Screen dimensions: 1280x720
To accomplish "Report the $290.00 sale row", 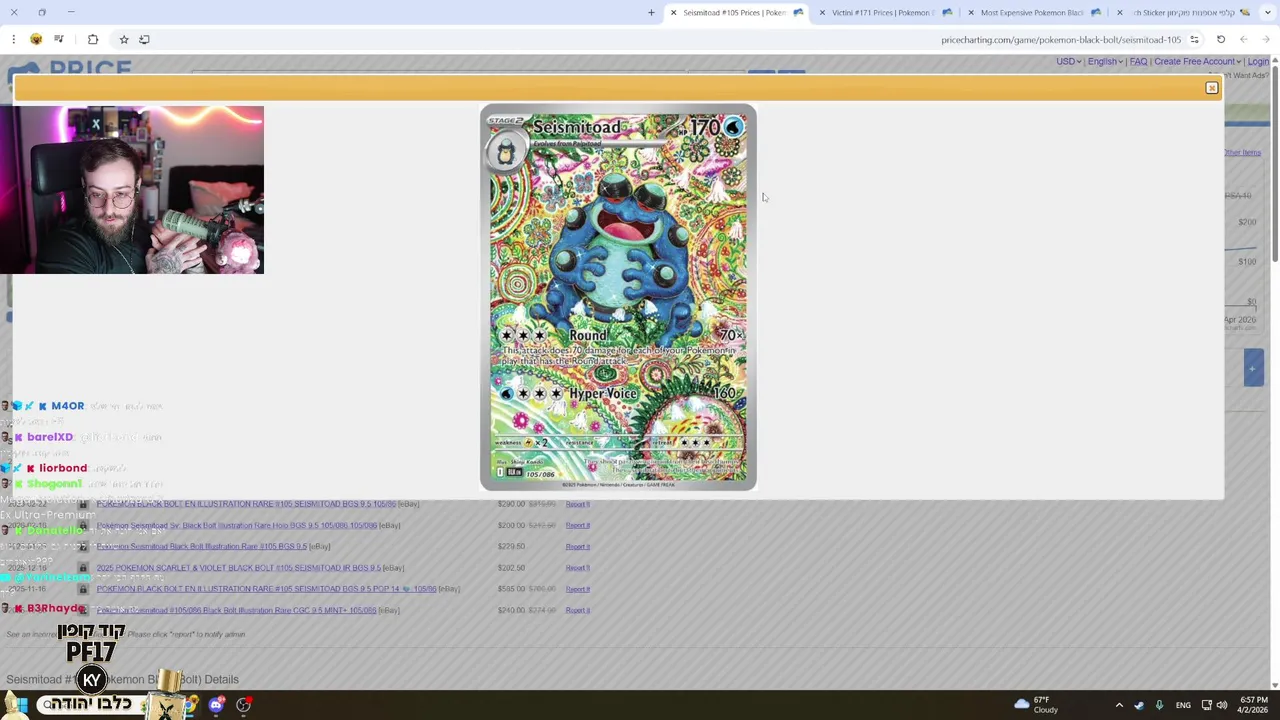I will [x=577, y=504].
